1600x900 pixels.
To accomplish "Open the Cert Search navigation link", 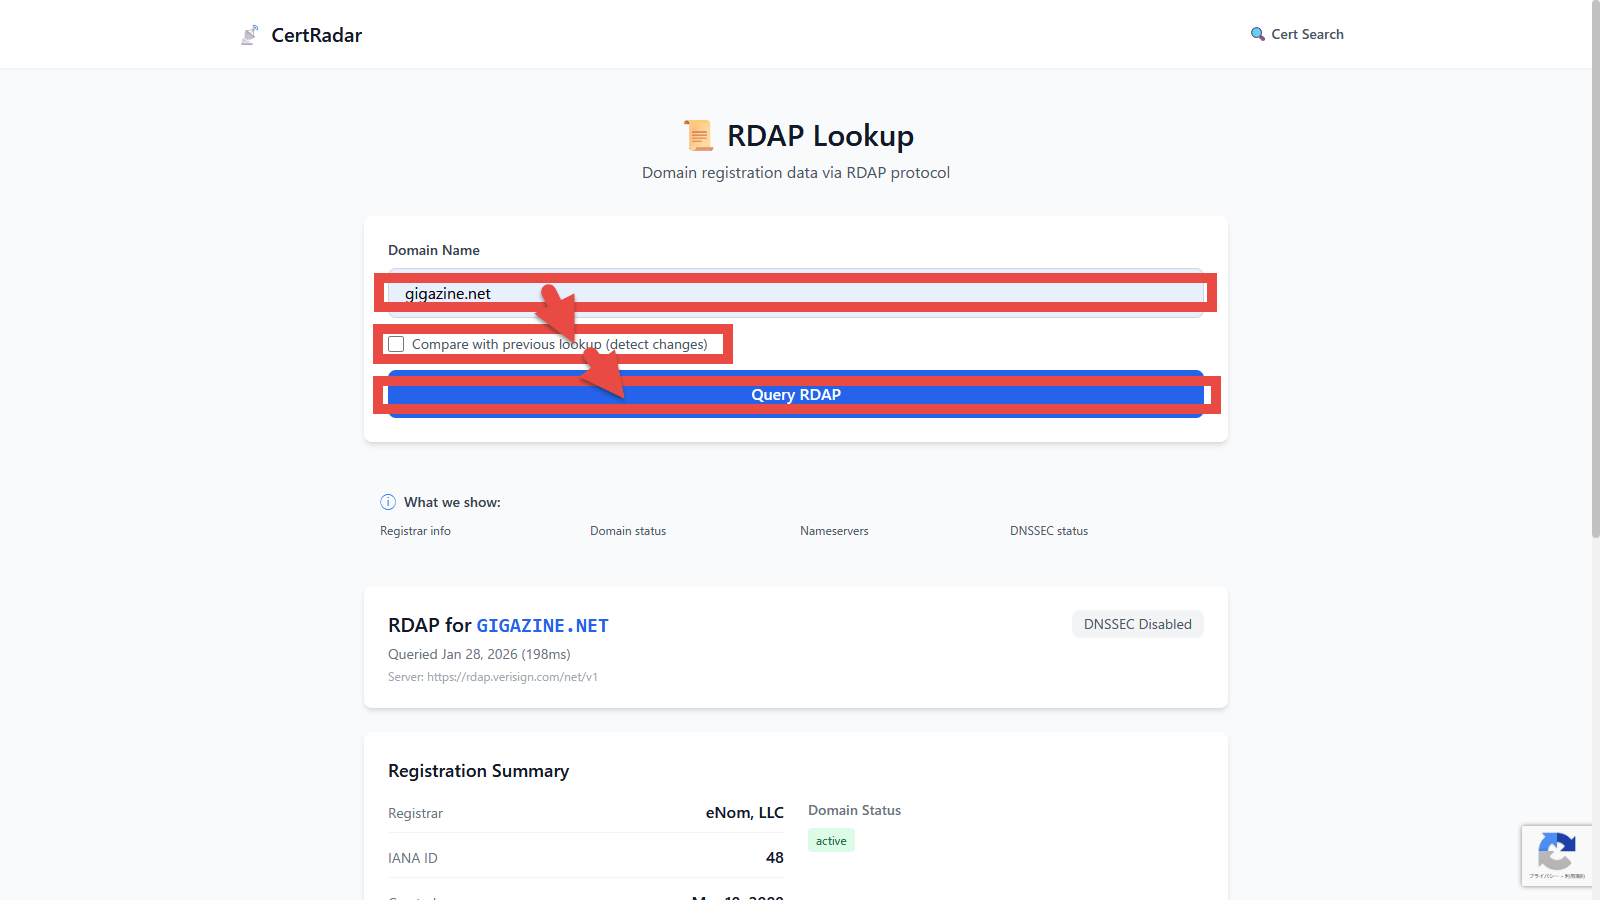I will 1306,34.
